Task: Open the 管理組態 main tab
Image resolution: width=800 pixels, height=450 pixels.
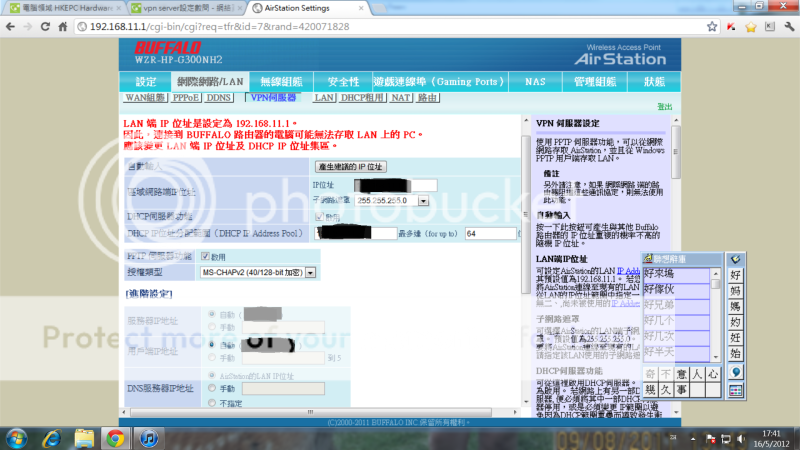Action: [x=595, y=82]
